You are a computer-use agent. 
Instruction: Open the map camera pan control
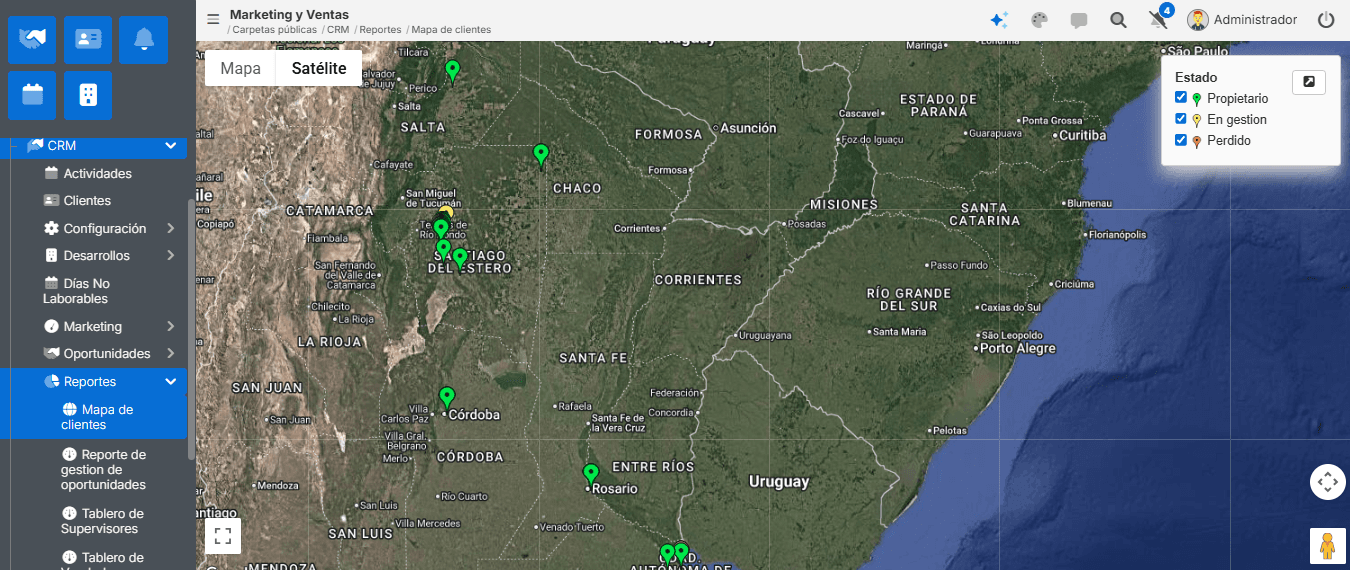(1328, 482)
